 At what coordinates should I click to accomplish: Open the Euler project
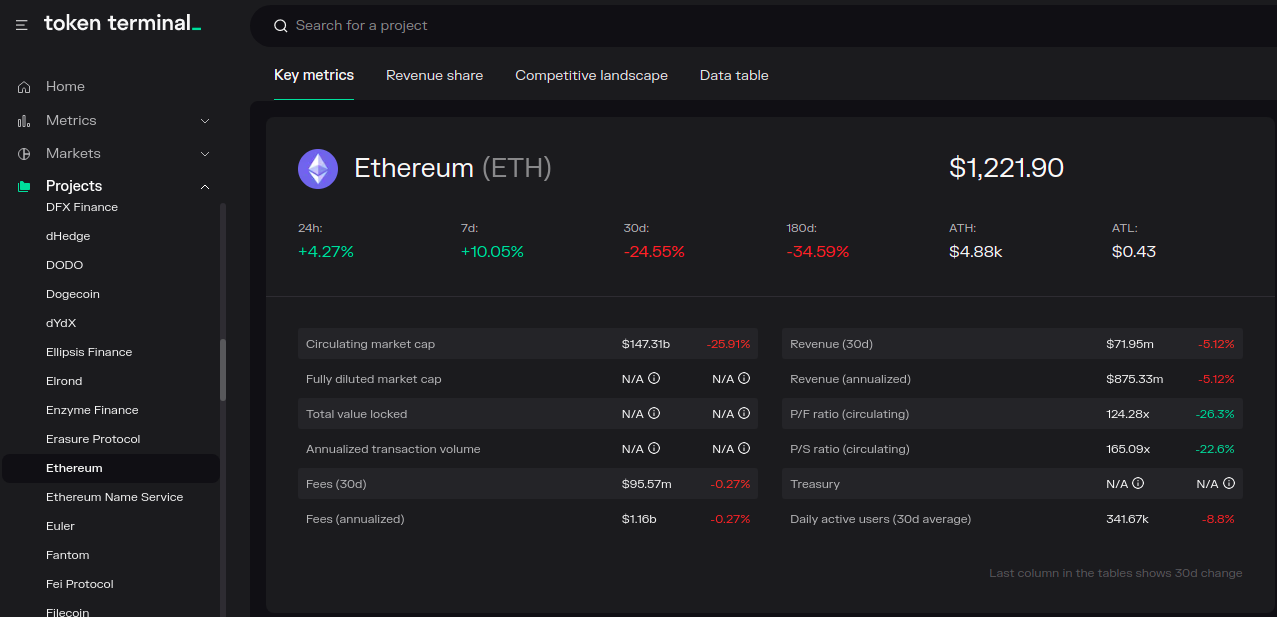pyautogui.click(x=60, y=526)
